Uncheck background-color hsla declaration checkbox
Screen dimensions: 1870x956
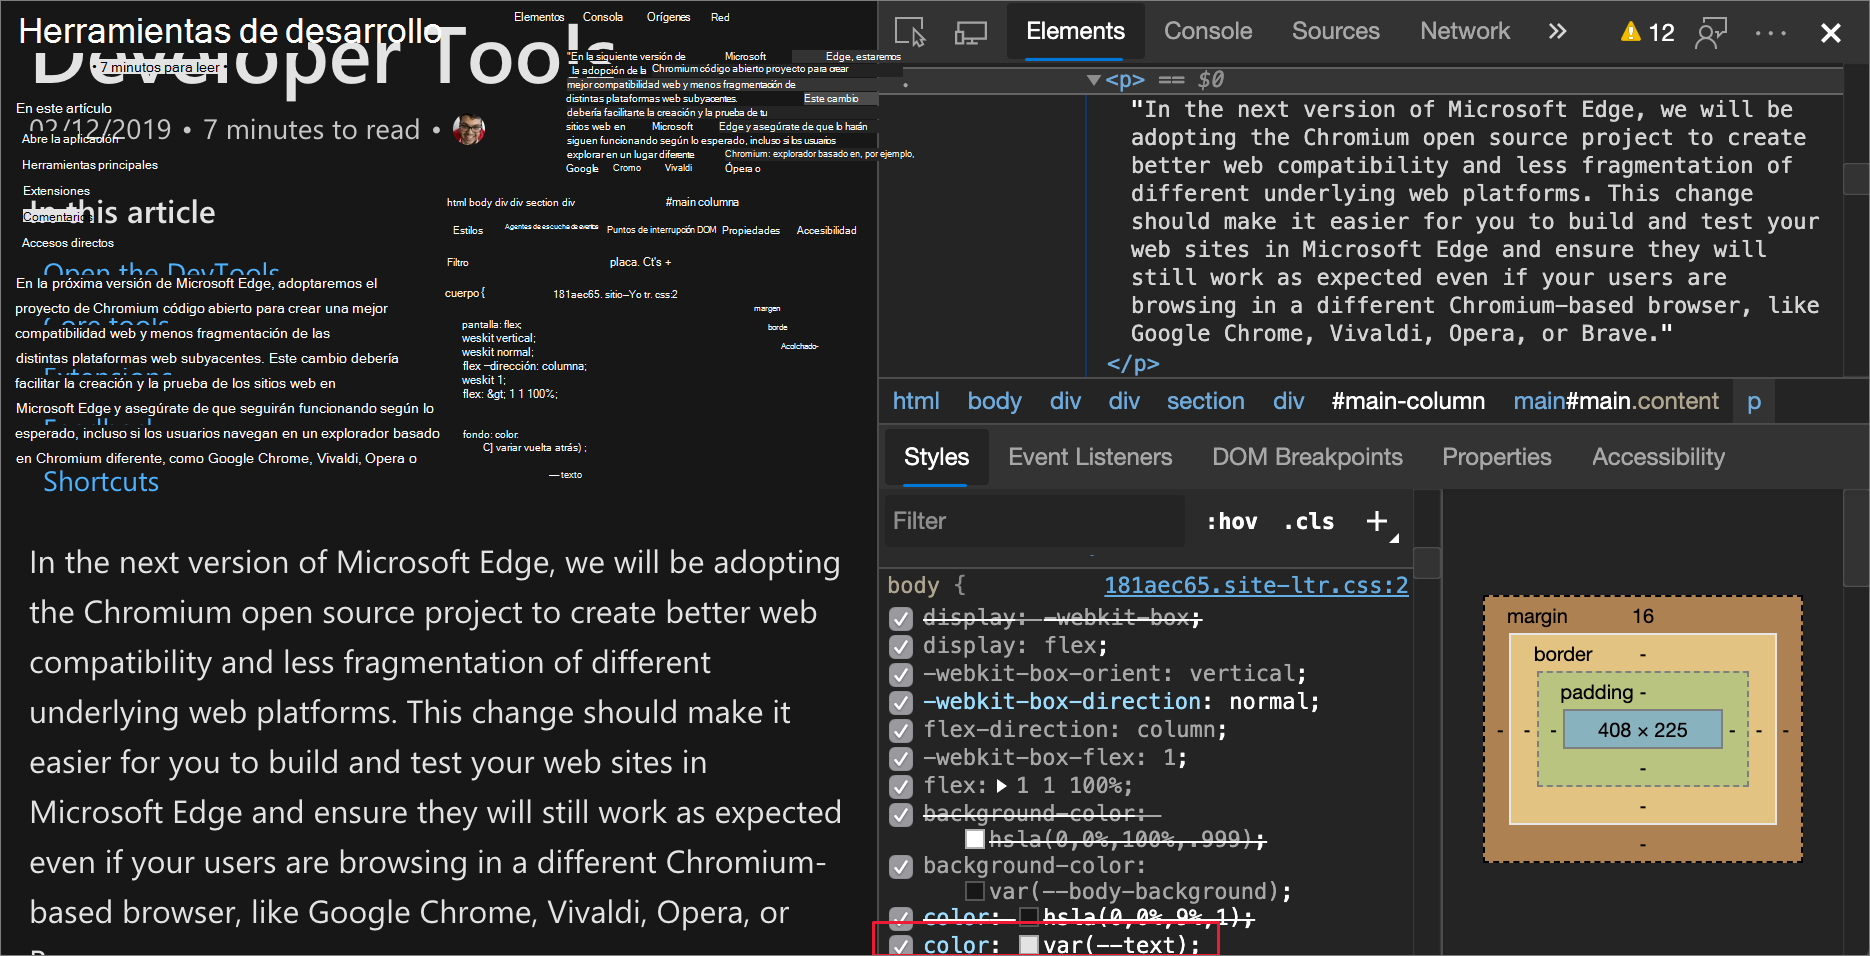coord(901,815)
